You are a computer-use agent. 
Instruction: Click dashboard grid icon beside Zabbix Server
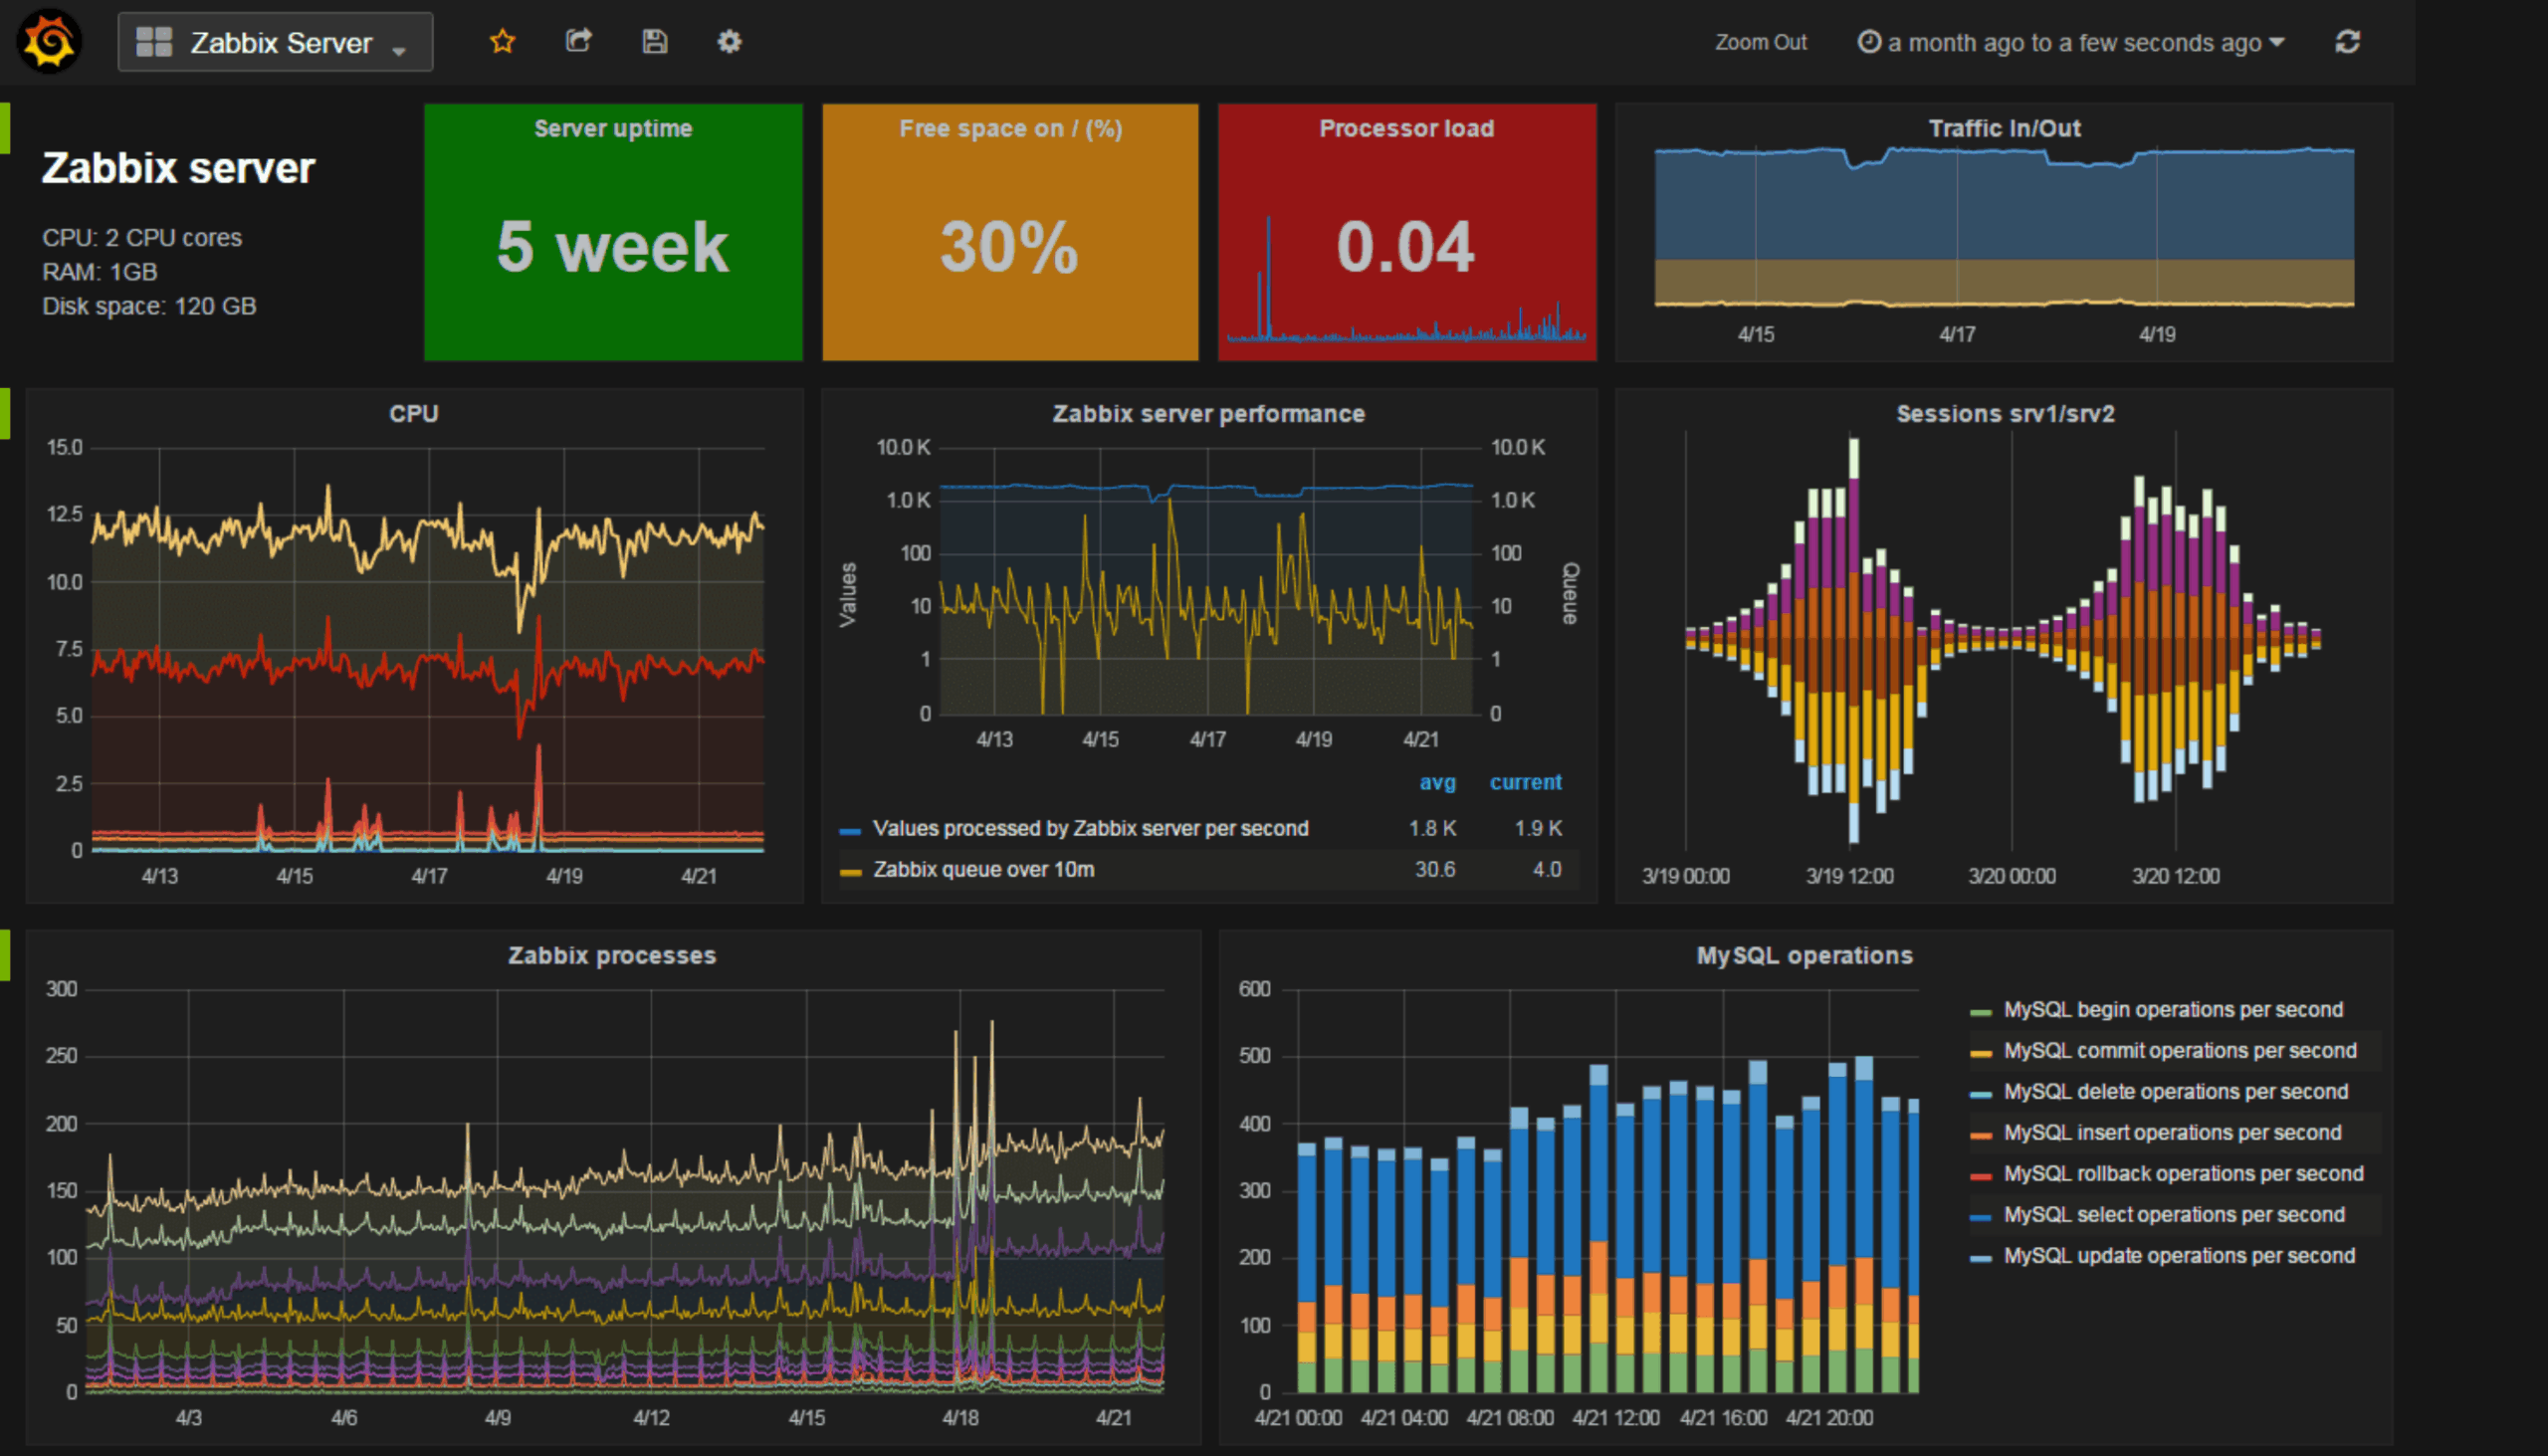154,42
